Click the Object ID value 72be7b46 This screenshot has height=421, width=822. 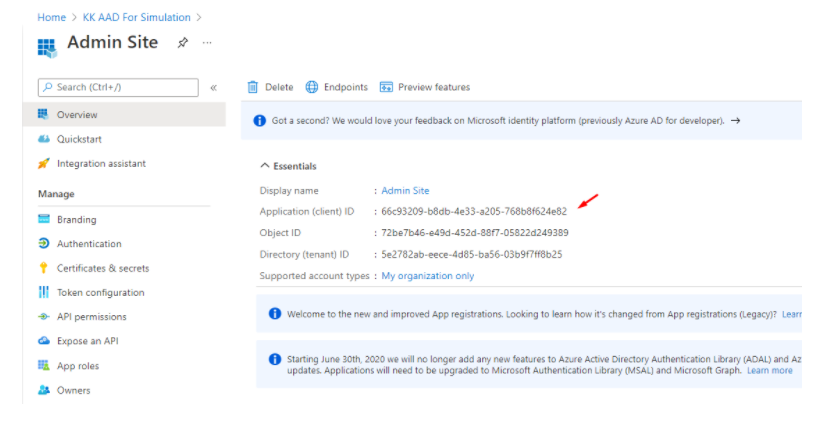475,233
